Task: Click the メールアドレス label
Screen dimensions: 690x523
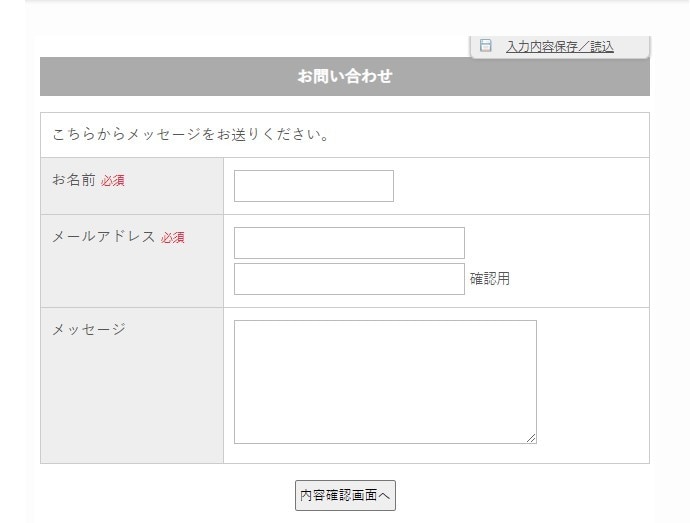Action: pyautogui.click(x=103, y=237)
